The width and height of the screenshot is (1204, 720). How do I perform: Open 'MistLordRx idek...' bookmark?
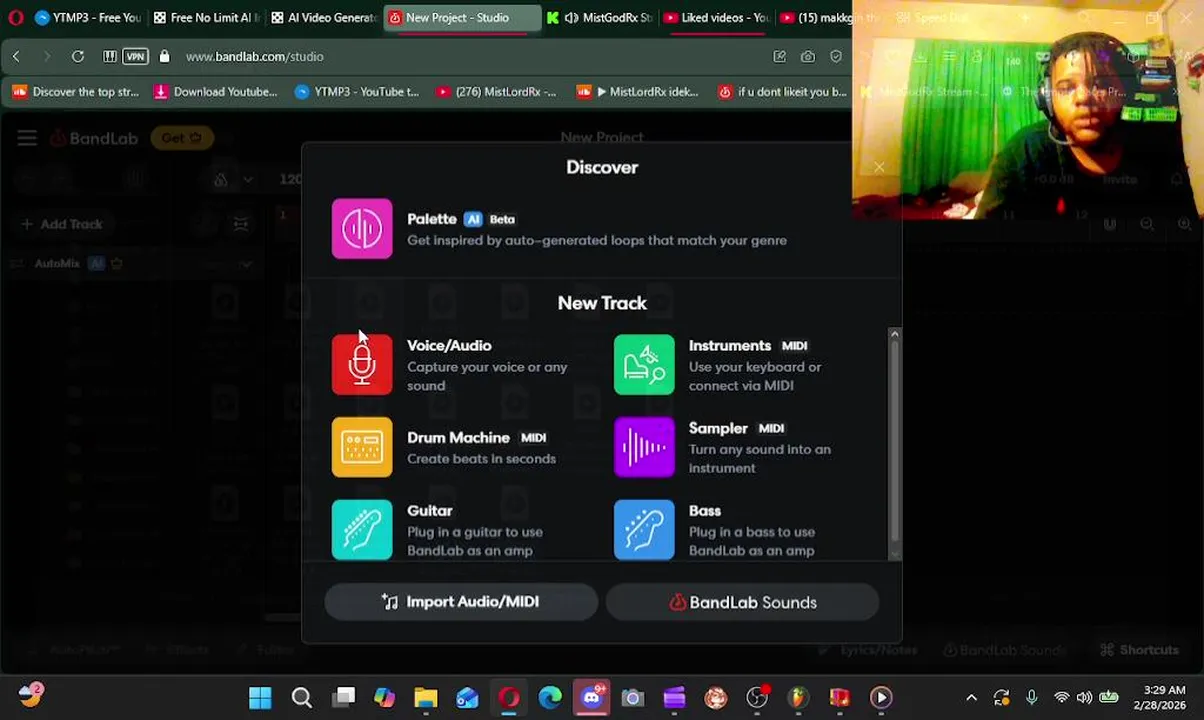637,92
